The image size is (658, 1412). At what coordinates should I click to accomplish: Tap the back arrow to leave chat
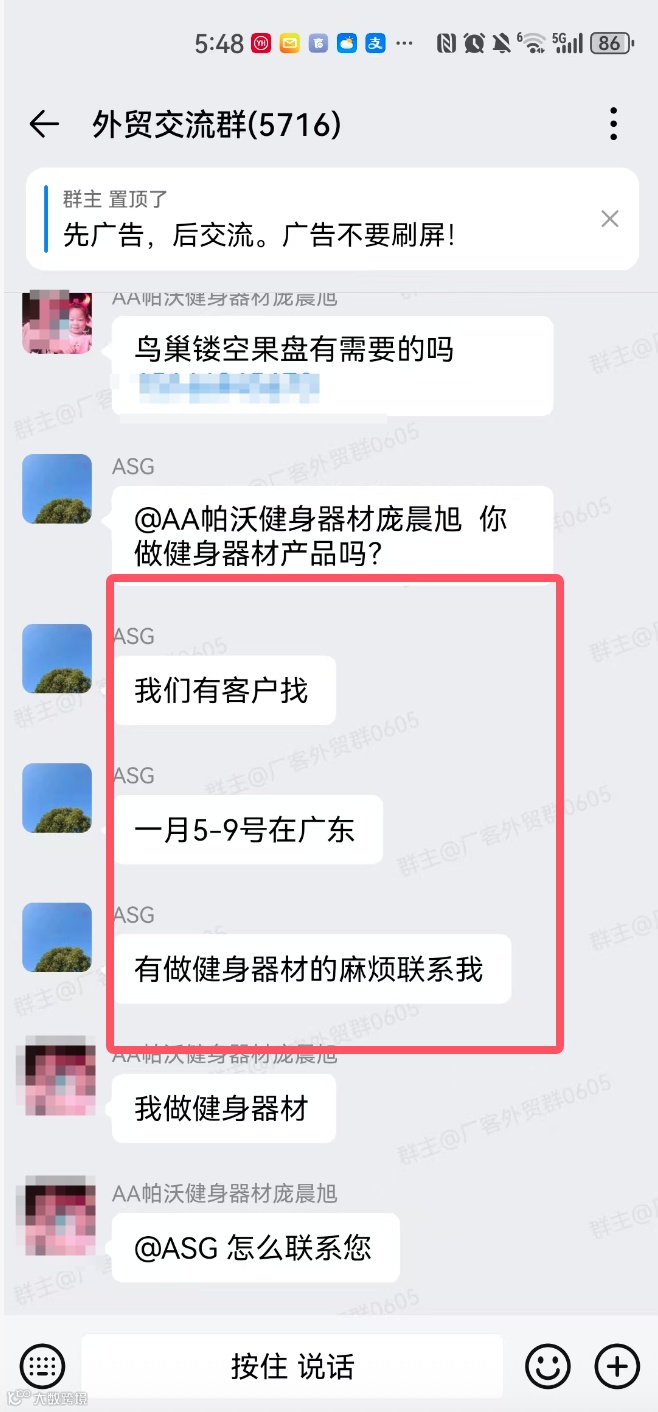(44, 125)
